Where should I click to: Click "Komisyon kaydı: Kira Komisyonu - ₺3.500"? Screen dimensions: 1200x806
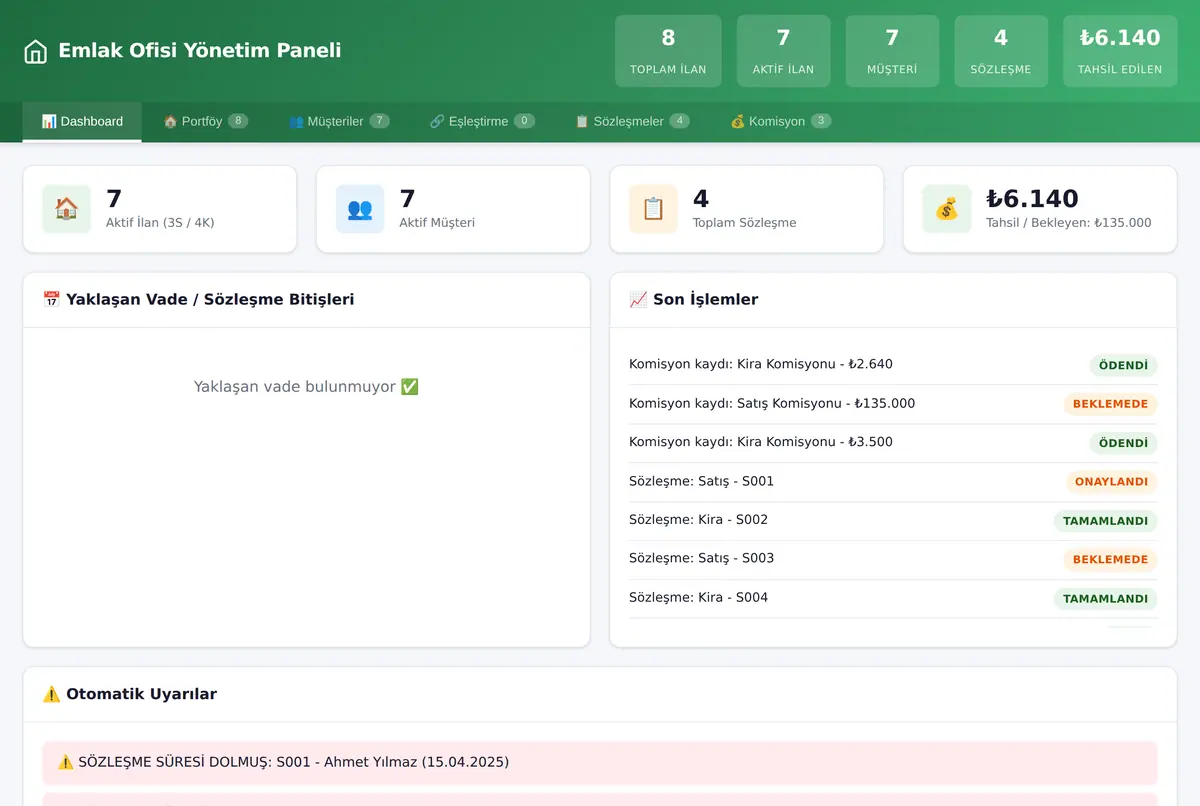tap(761, 442)
